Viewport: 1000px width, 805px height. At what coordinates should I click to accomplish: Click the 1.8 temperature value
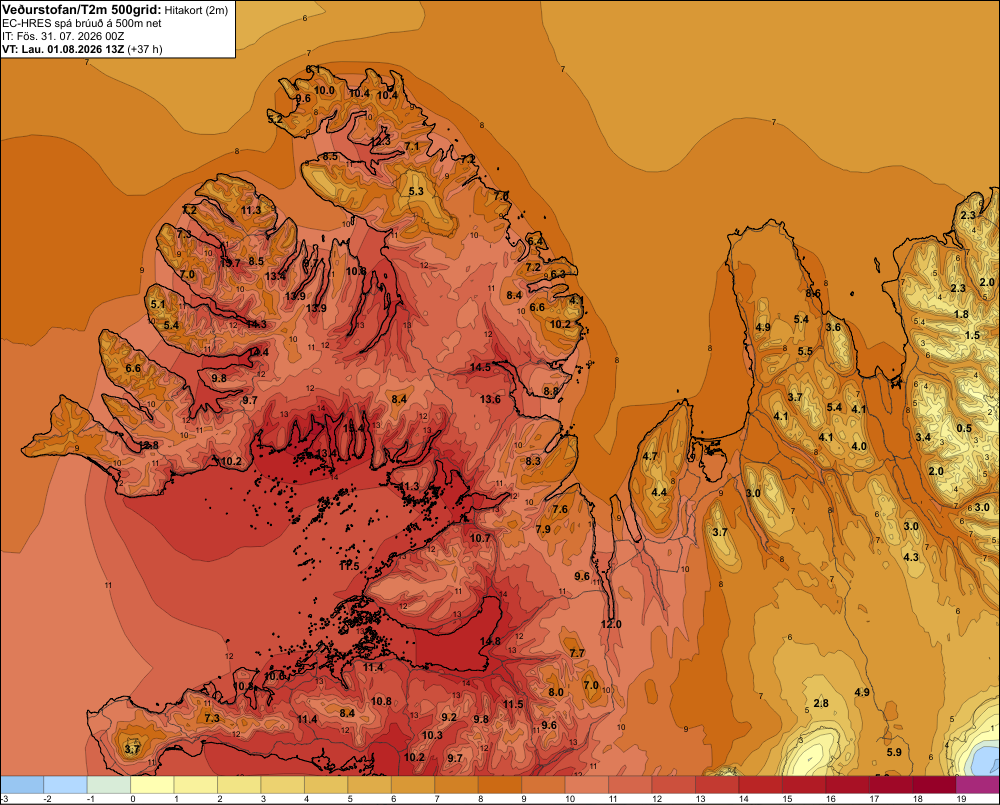click(961, 314)
